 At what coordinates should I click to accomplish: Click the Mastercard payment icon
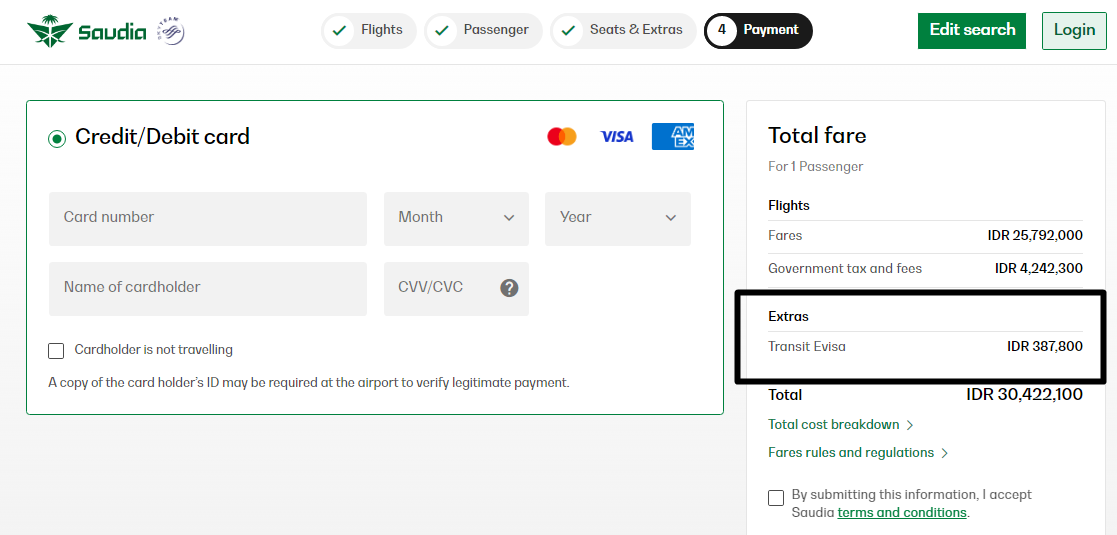tap(562, 137)
